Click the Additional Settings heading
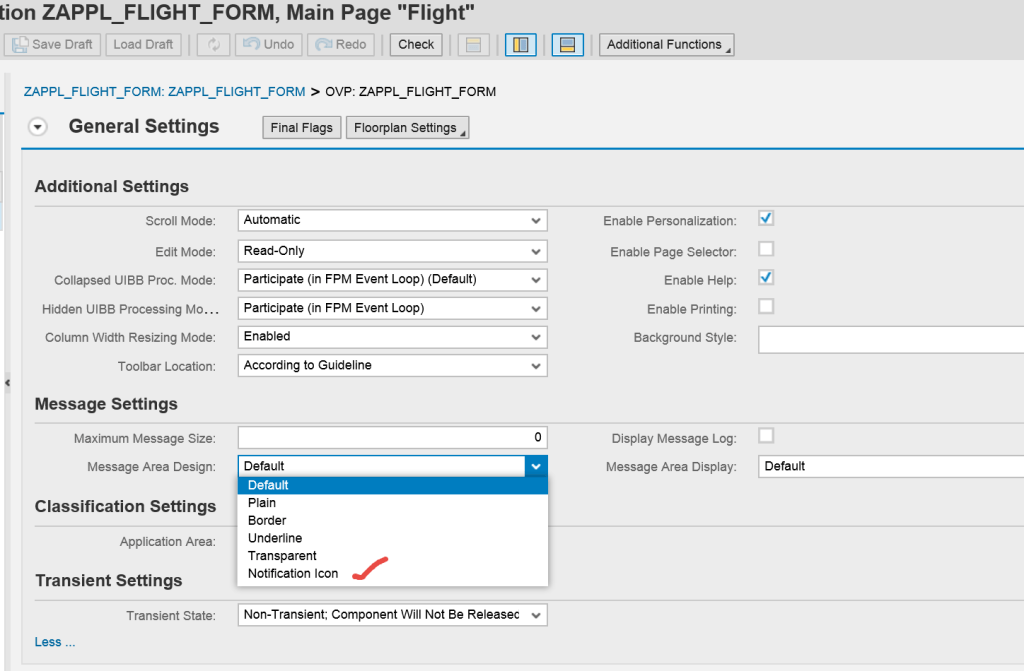This screenshot has width=1024, height=671. point(112,186)
